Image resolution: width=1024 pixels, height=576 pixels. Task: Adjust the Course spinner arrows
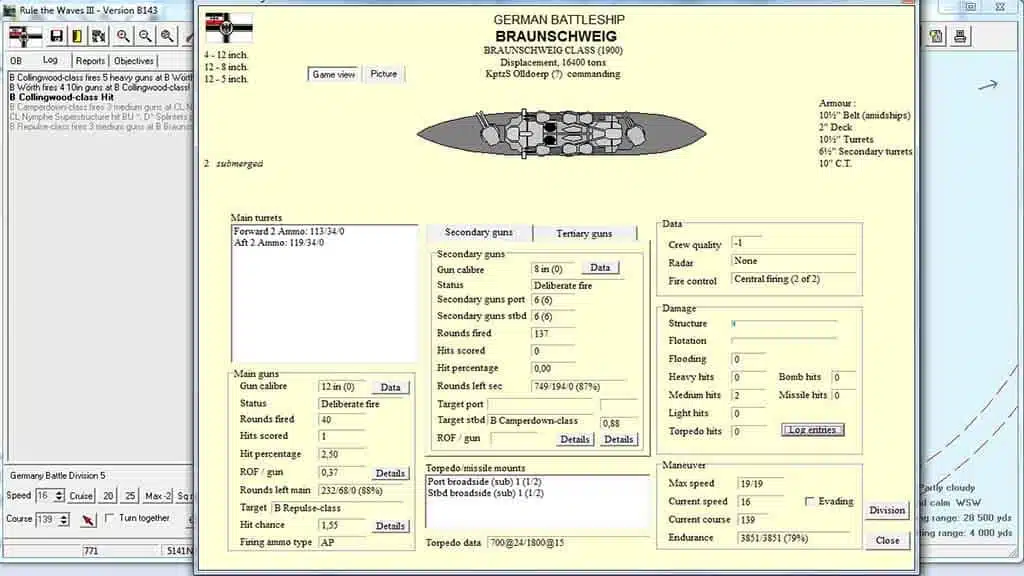click(63, 520)
